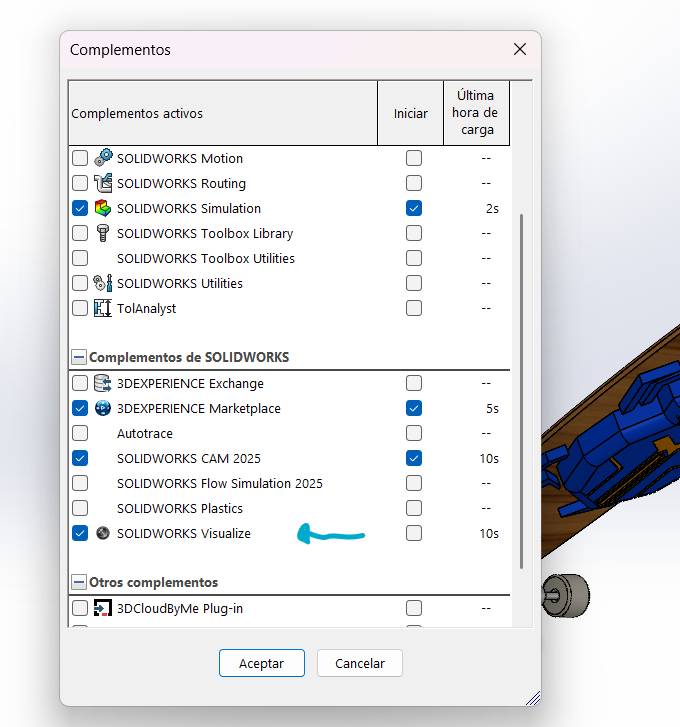Enable Iniciar checkbox for Flow Simulation 2025
Image resolution: width=680 pixels, height=727 pixels.
pyautogui.click(x=414, y=484)
